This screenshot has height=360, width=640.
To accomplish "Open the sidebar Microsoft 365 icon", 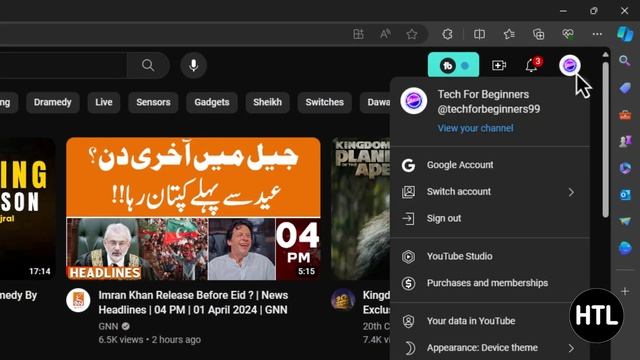I will pyautogui.click(x=624, y=168).
